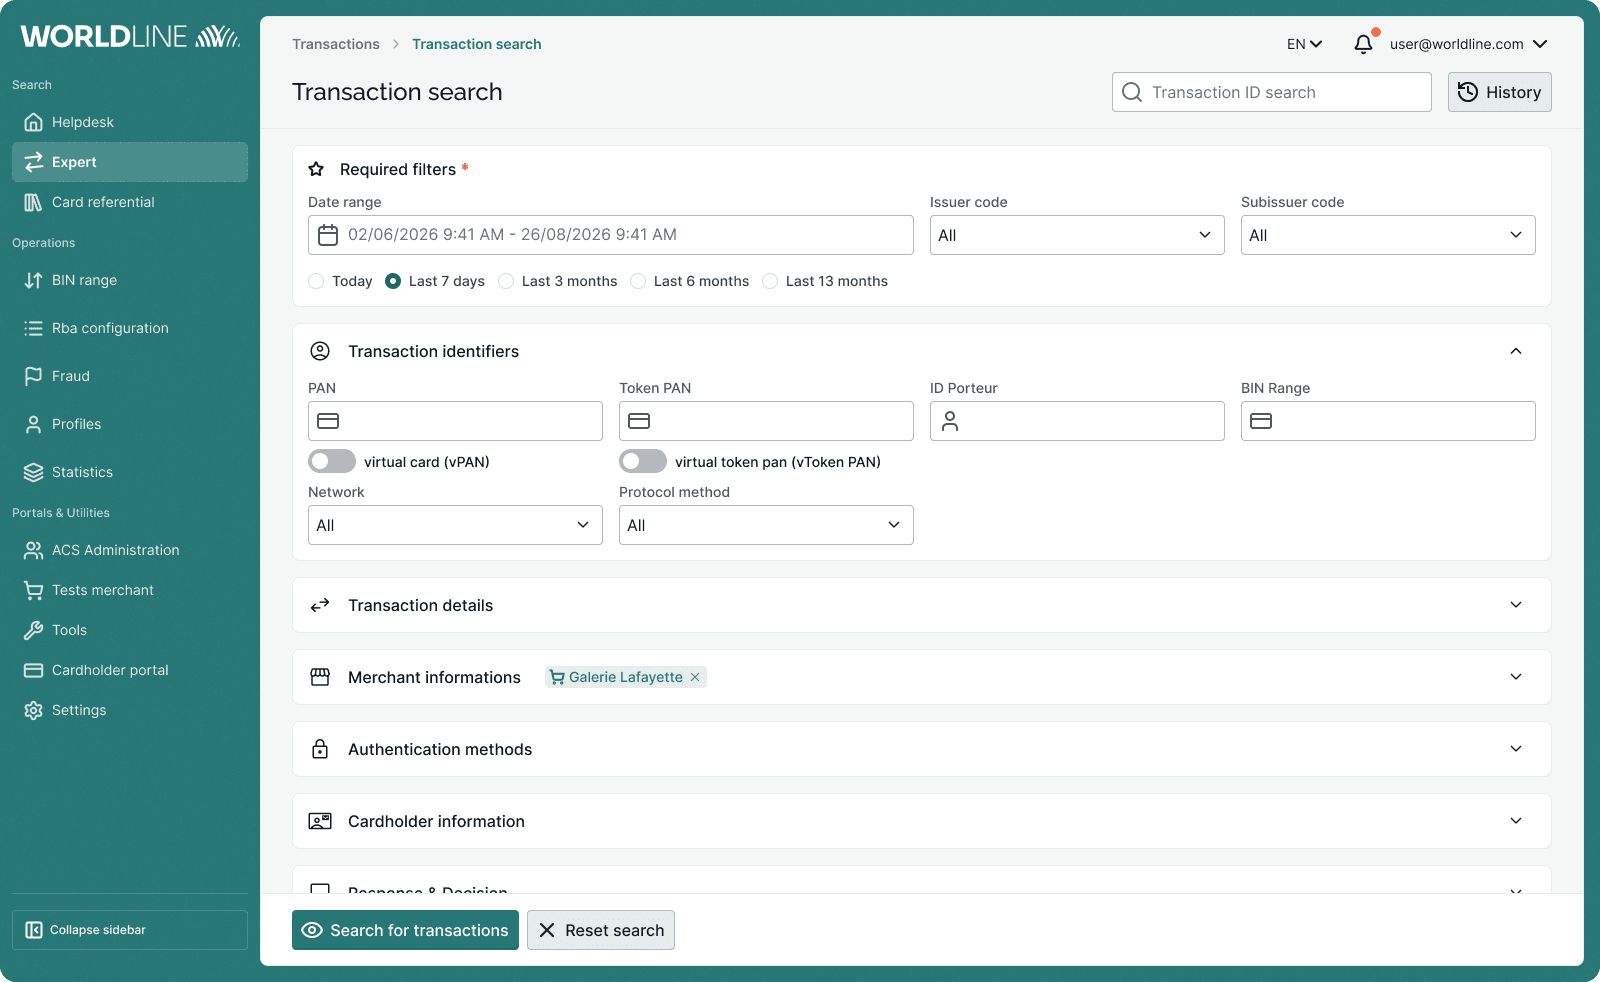
Task: Click the Profiles person icon
Action: [x=33, y=424]
